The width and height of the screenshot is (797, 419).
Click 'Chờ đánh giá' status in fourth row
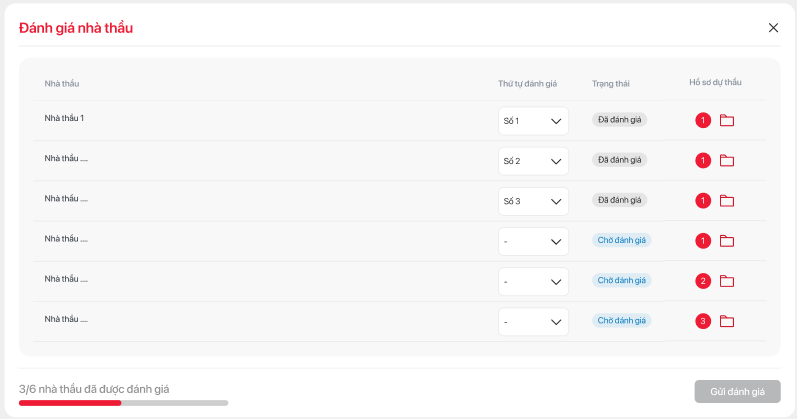pos(622,240)
